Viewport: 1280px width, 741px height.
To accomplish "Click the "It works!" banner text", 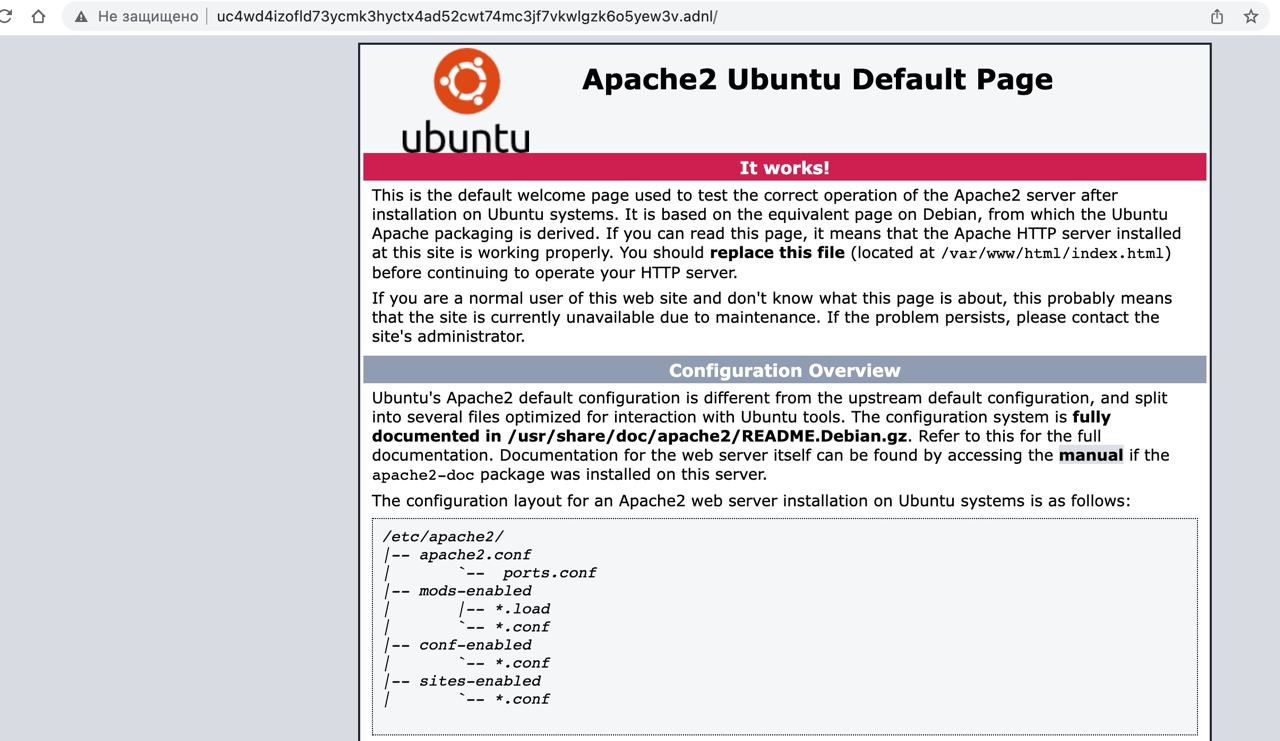I will point(784,167).
